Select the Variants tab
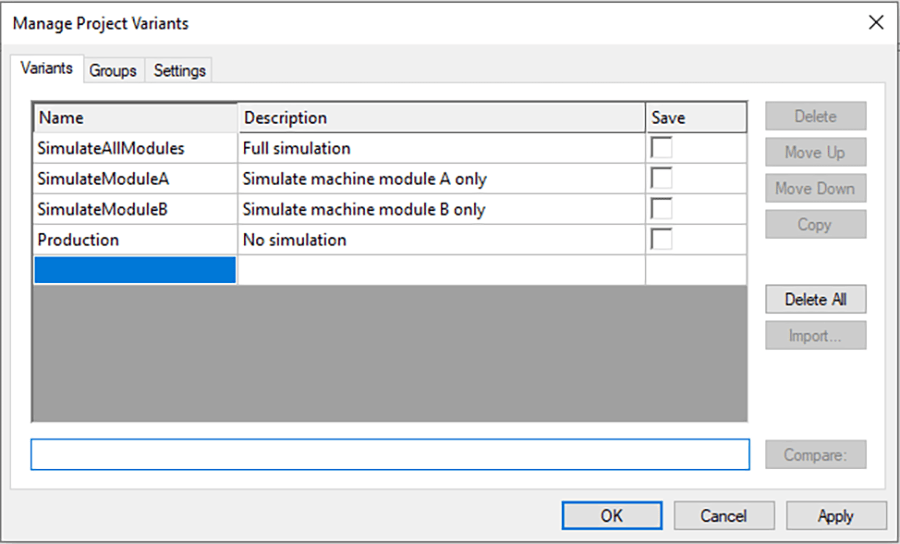This screenshot has width=900, height=544. point(46,68)
